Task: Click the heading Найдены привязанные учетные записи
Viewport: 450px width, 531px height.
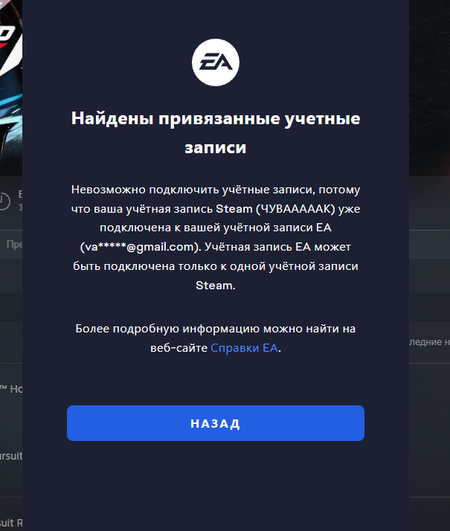Action: pyautogui.click(x=215, y=133)
